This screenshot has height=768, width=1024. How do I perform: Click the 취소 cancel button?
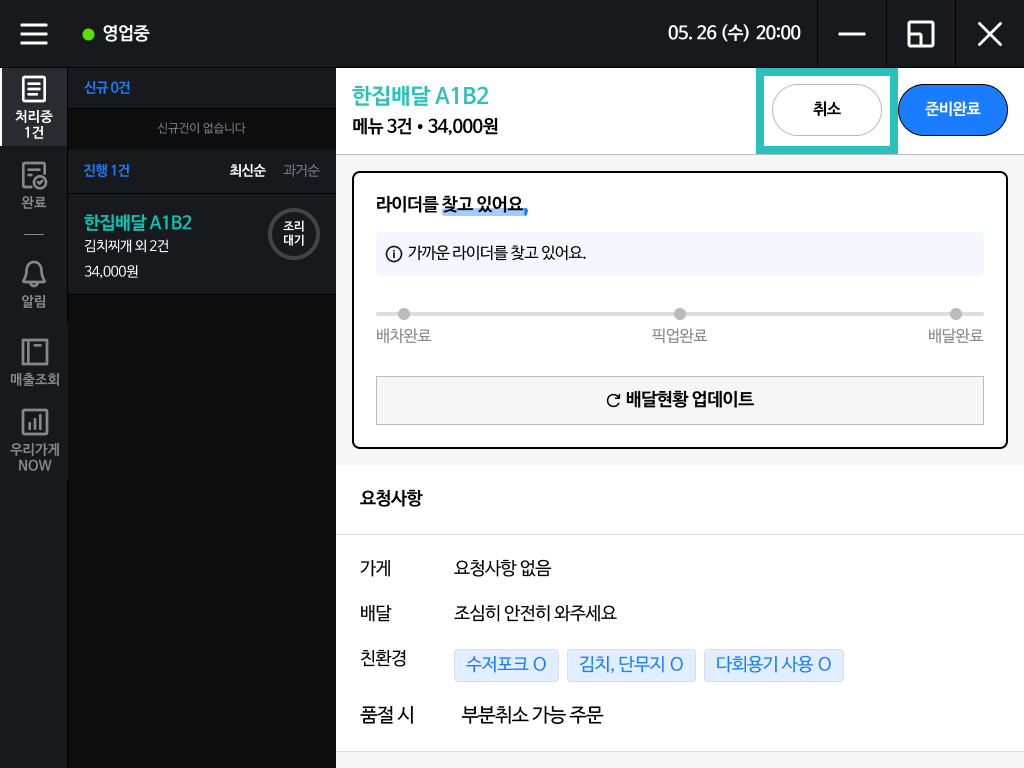coord(827,110)
